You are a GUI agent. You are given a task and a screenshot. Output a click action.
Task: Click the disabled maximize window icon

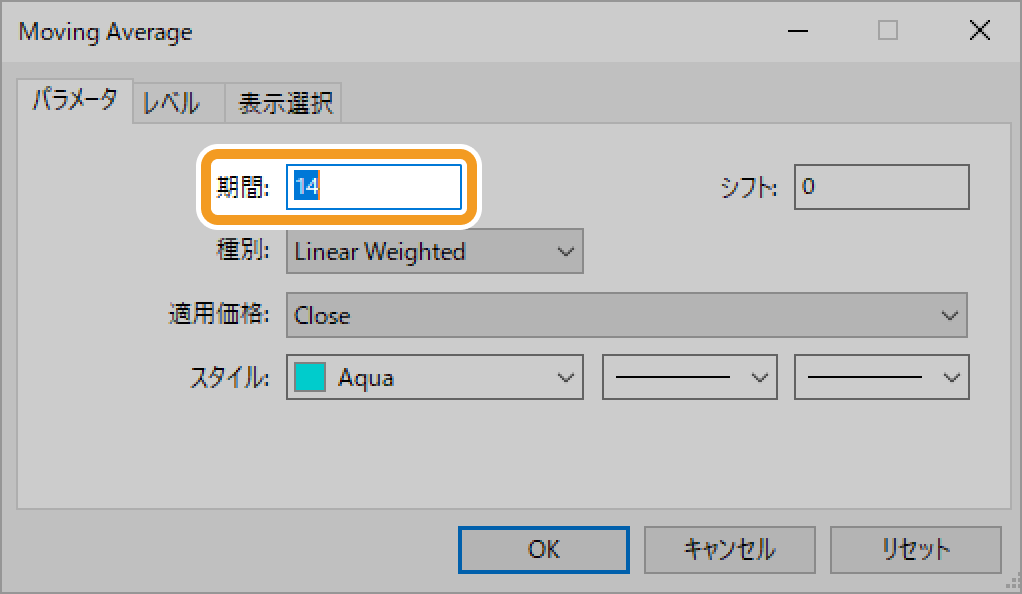point(888,32)
